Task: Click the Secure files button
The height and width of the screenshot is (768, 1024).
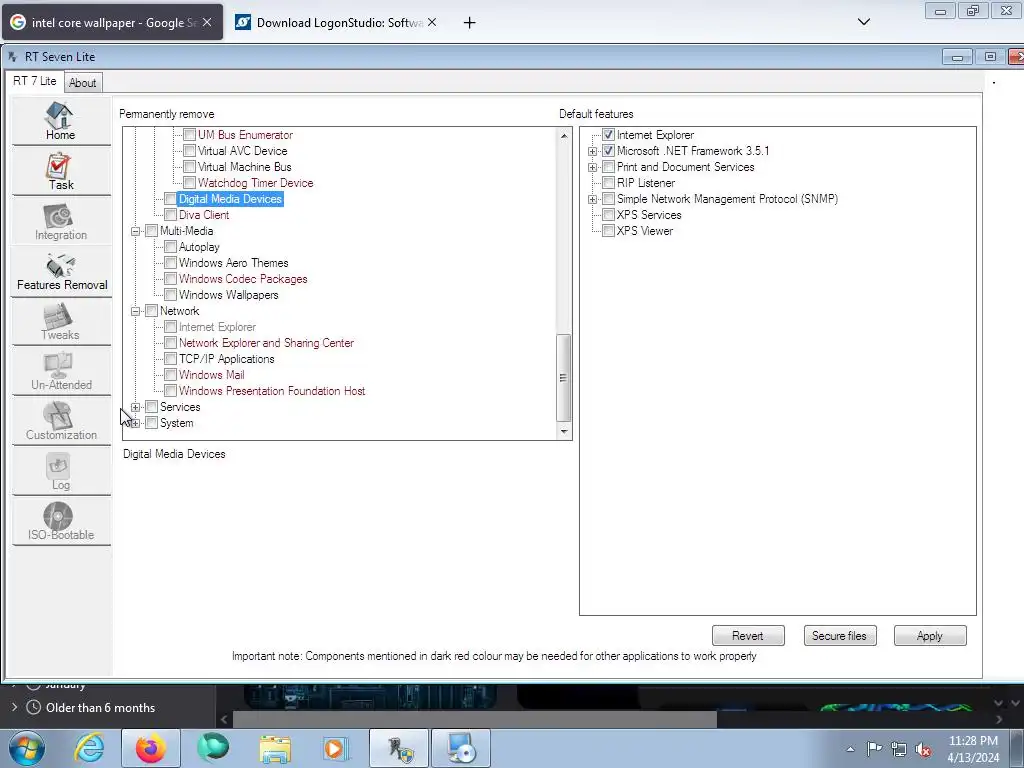Action: coord(839,635)
